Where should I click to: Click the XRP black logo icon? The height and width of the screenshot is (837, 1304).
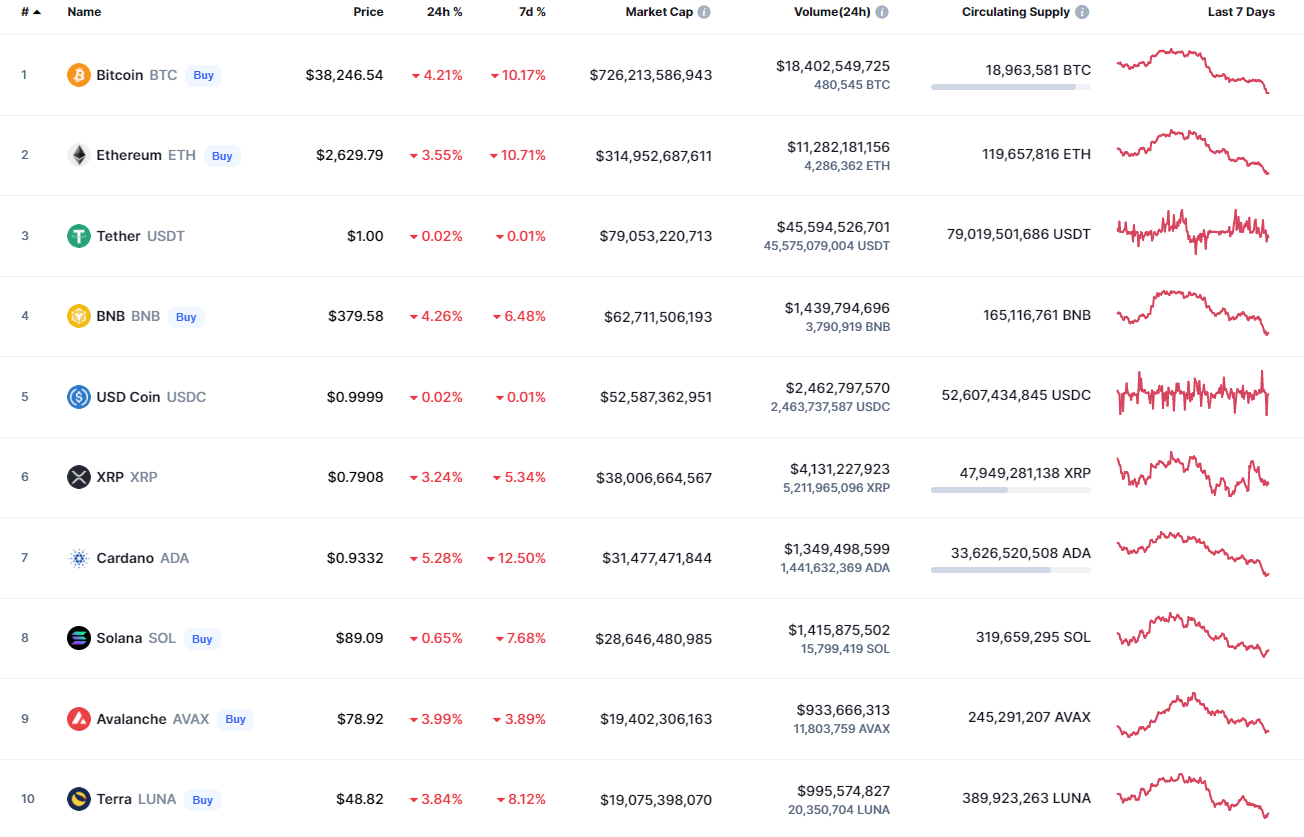pyautogui.click(x=78, y=477)
